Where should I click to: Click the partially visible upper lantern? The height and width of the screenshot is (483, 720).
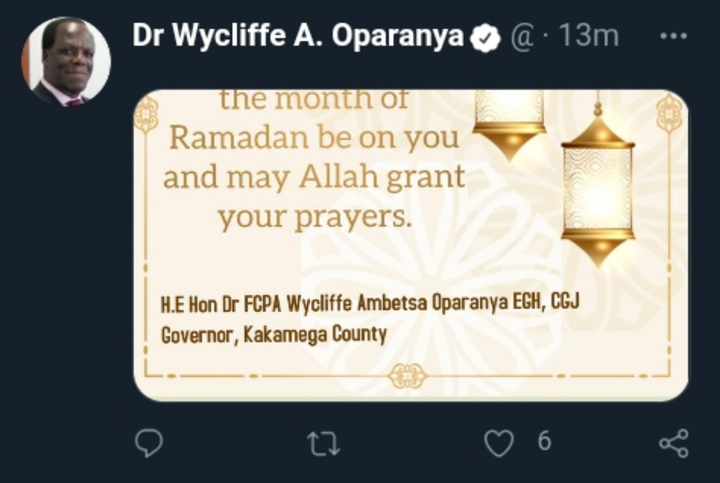pyautogui.click(x=510, y=124)
